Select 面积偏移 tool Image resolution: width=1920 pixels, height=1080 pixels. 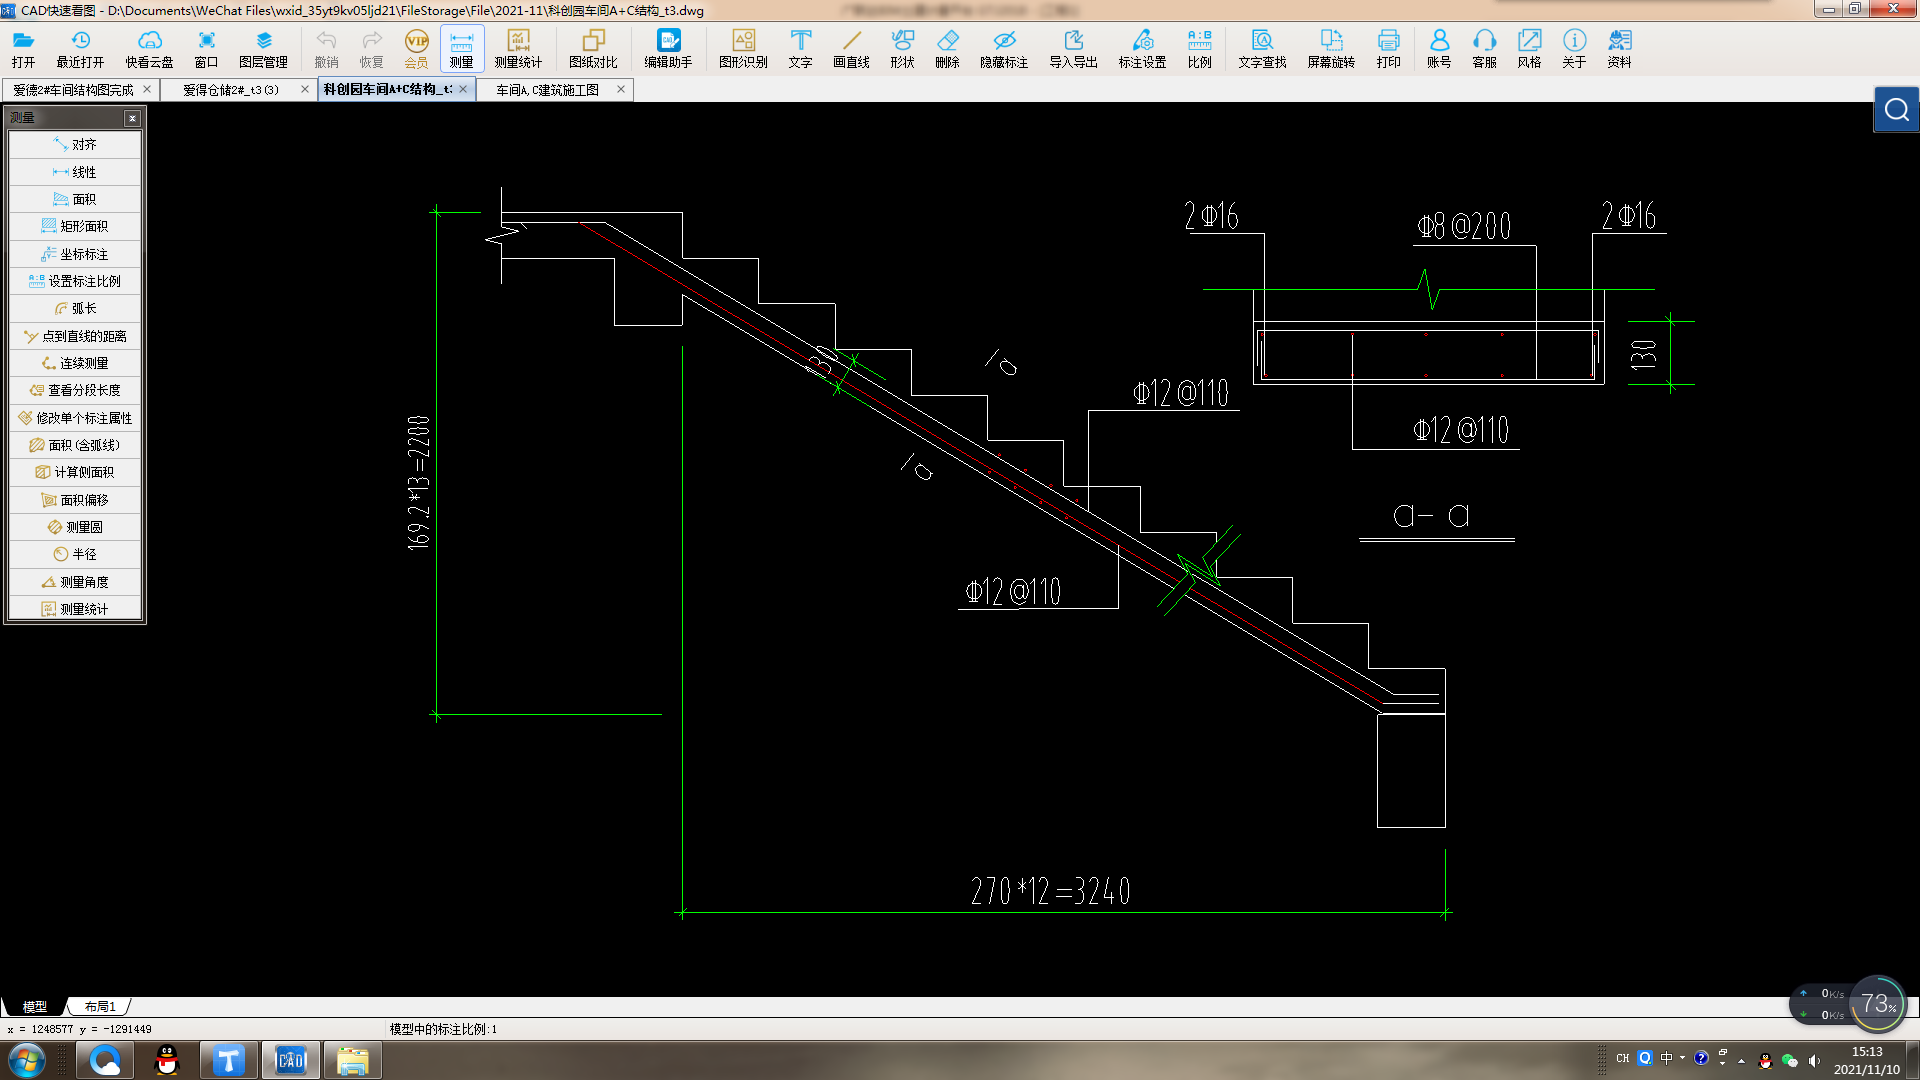75,500
